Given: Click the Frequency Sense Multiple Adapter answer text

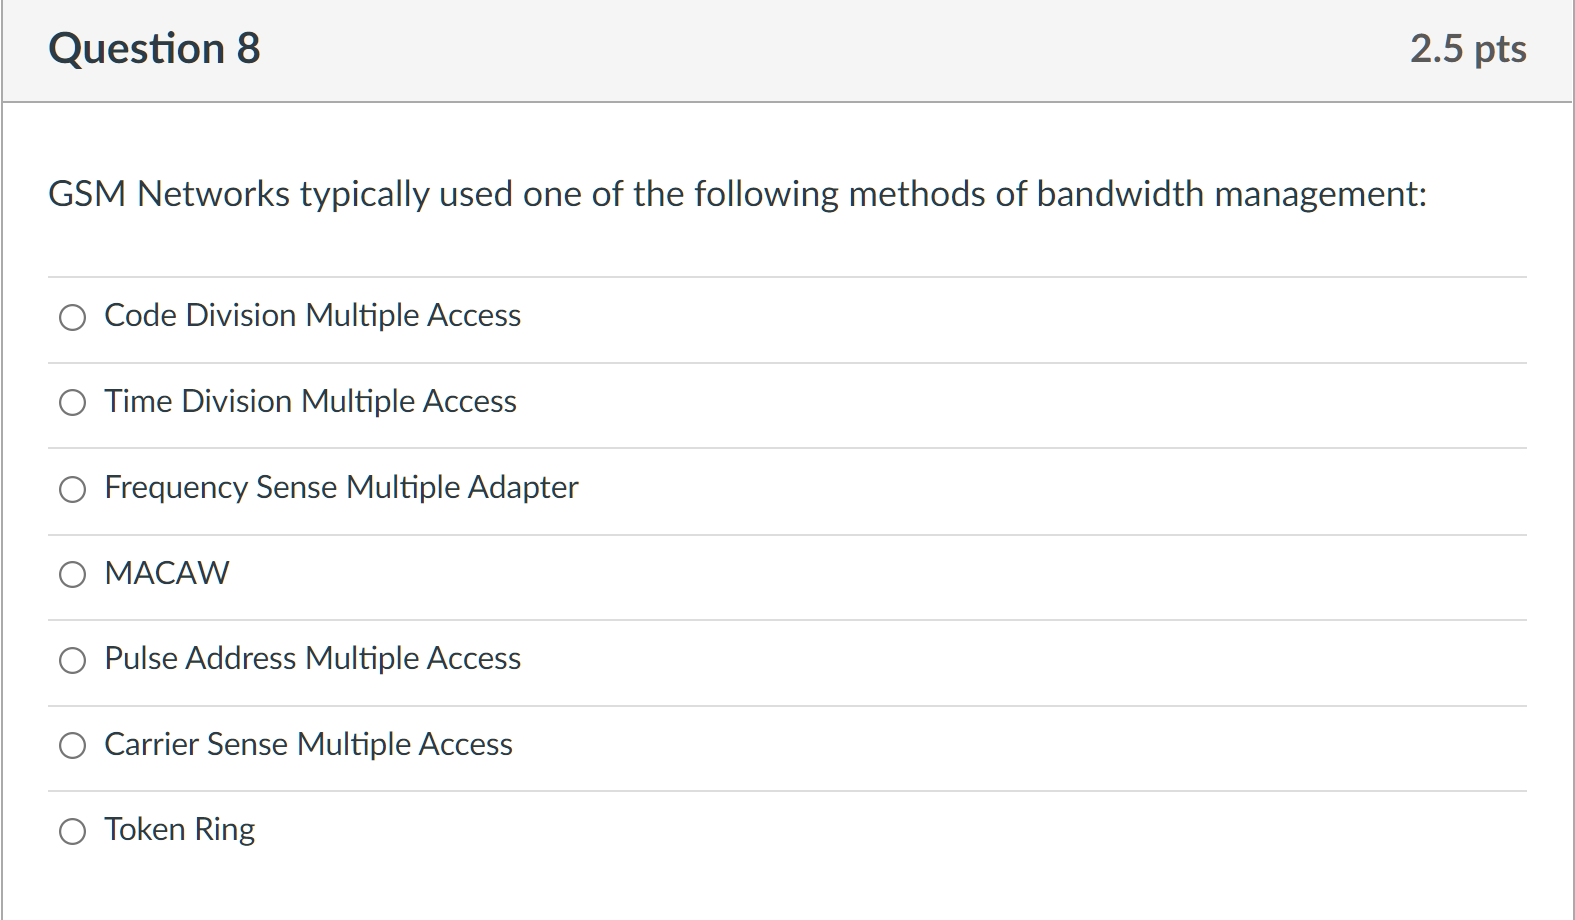Looking at the screenshot, I should click(340, 488).
